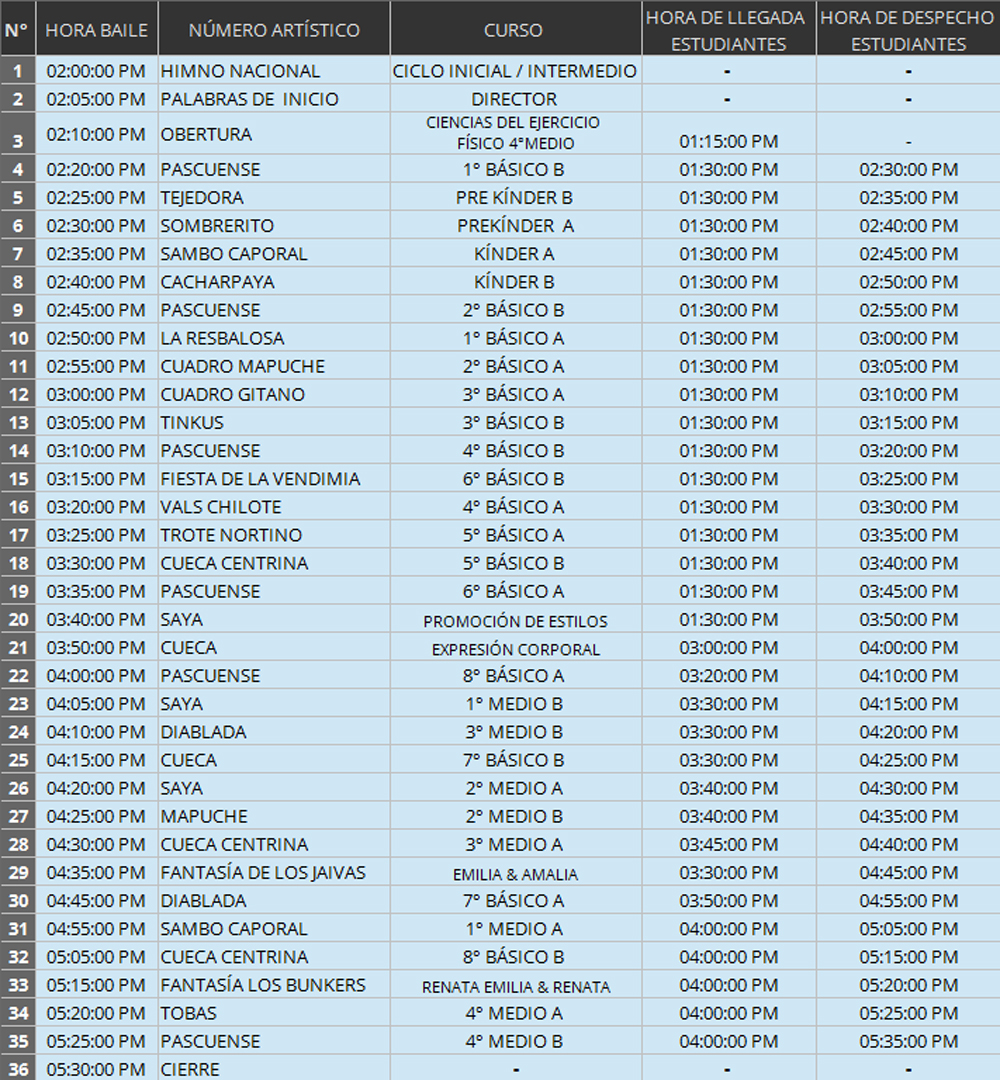The width and height of the screenshot is (1000, 1080).
Task: Select the 'PREKÍNDER A' cell
Action: click(516, 225)
